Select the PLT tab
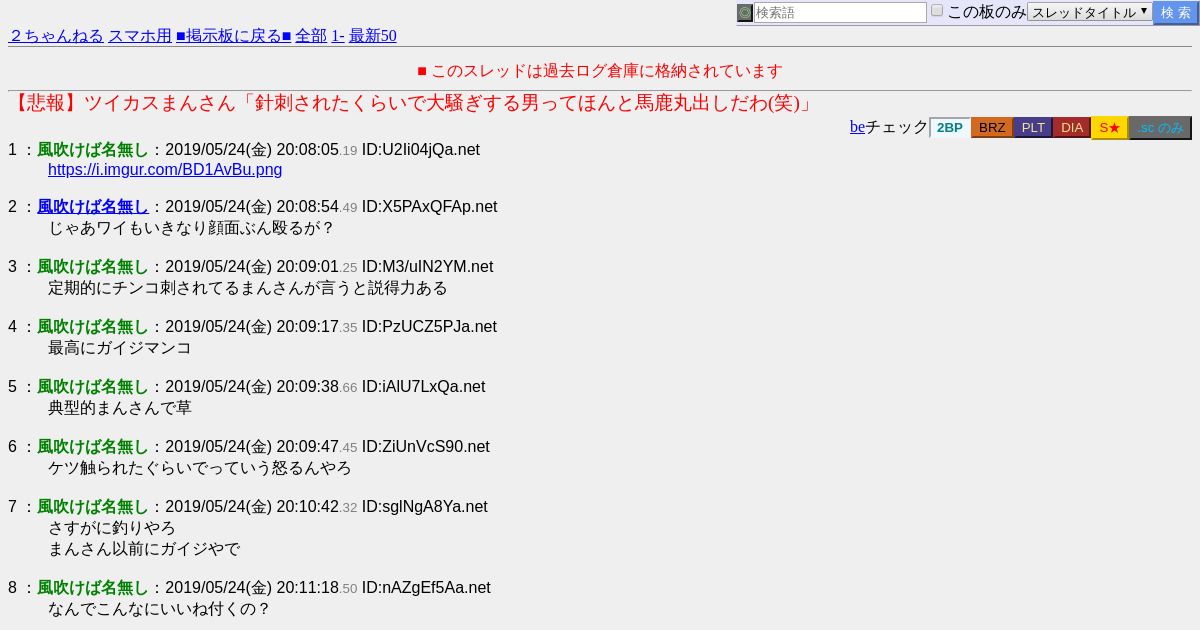This screenshot has height=630, width=1200. 1033,128
